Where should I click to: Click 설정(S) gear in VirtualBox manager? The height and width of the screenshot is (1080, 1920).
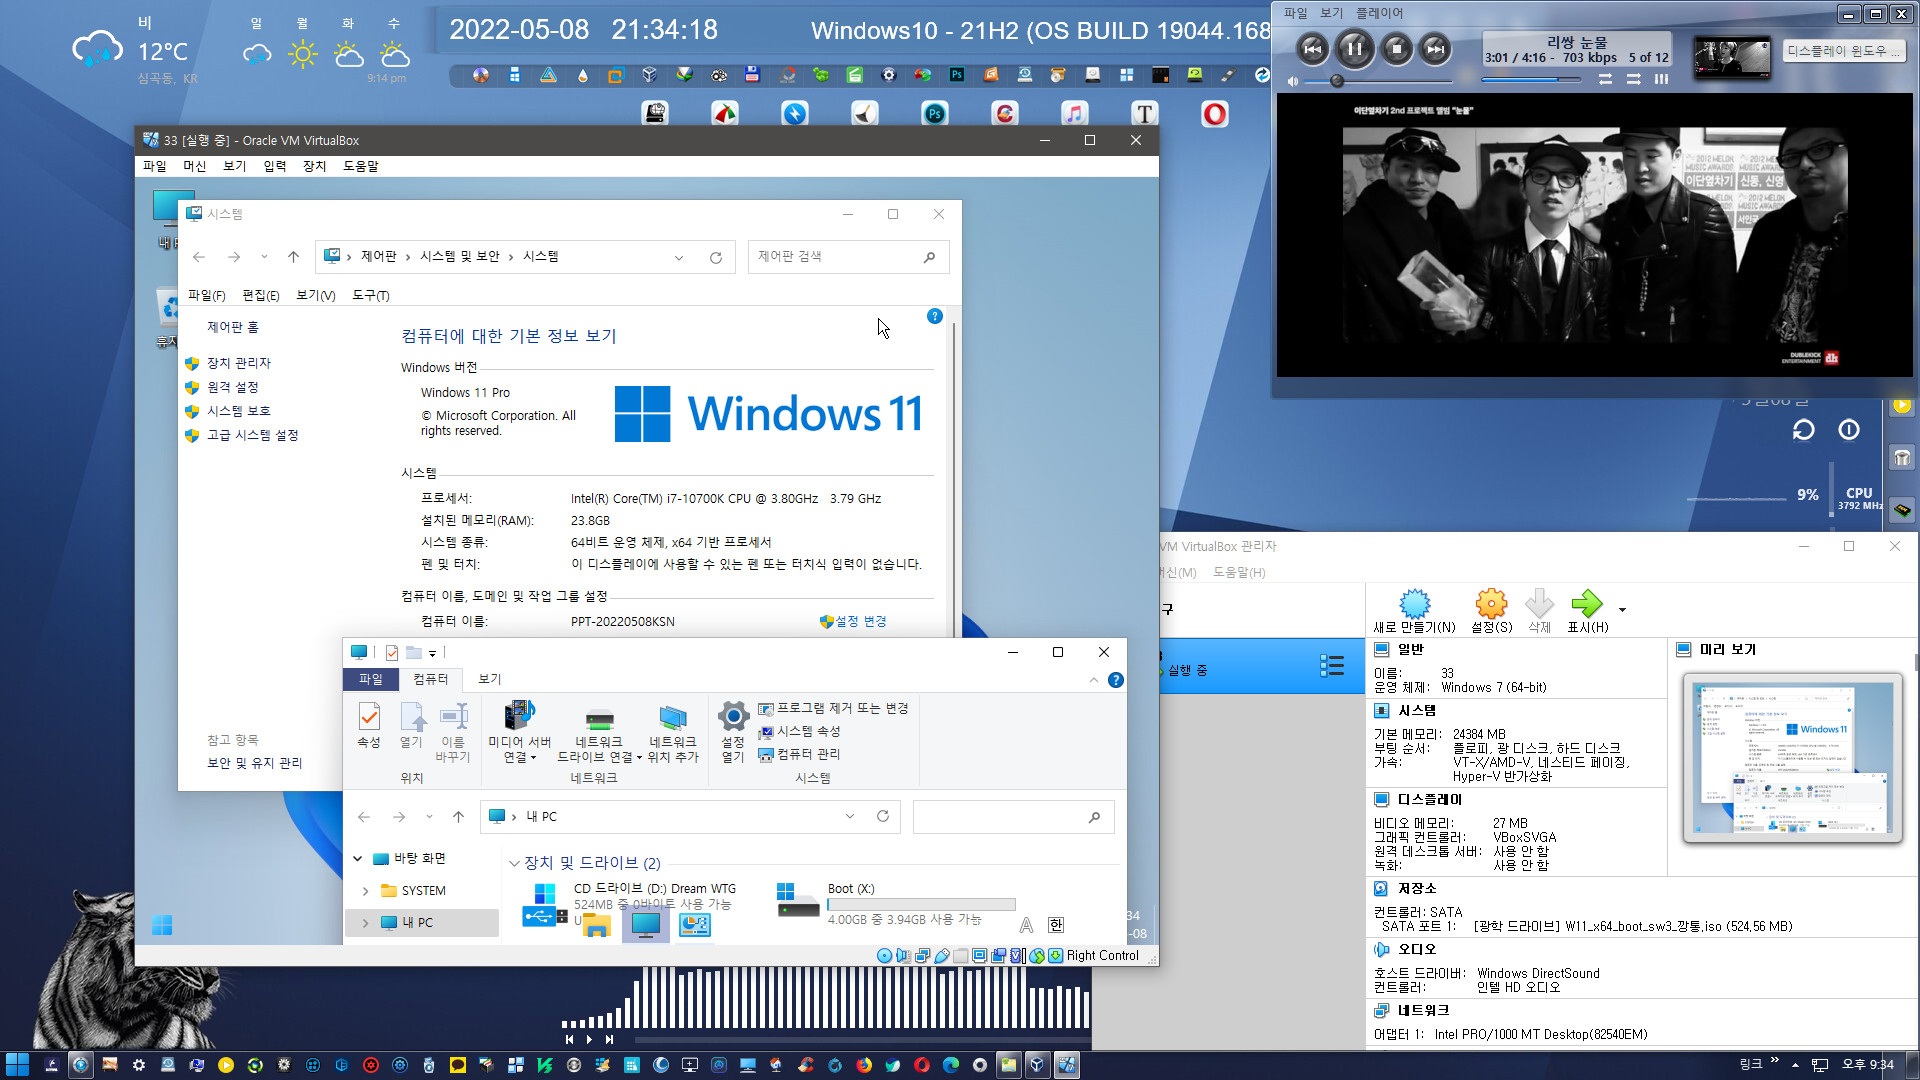(x=1491, y=611)
